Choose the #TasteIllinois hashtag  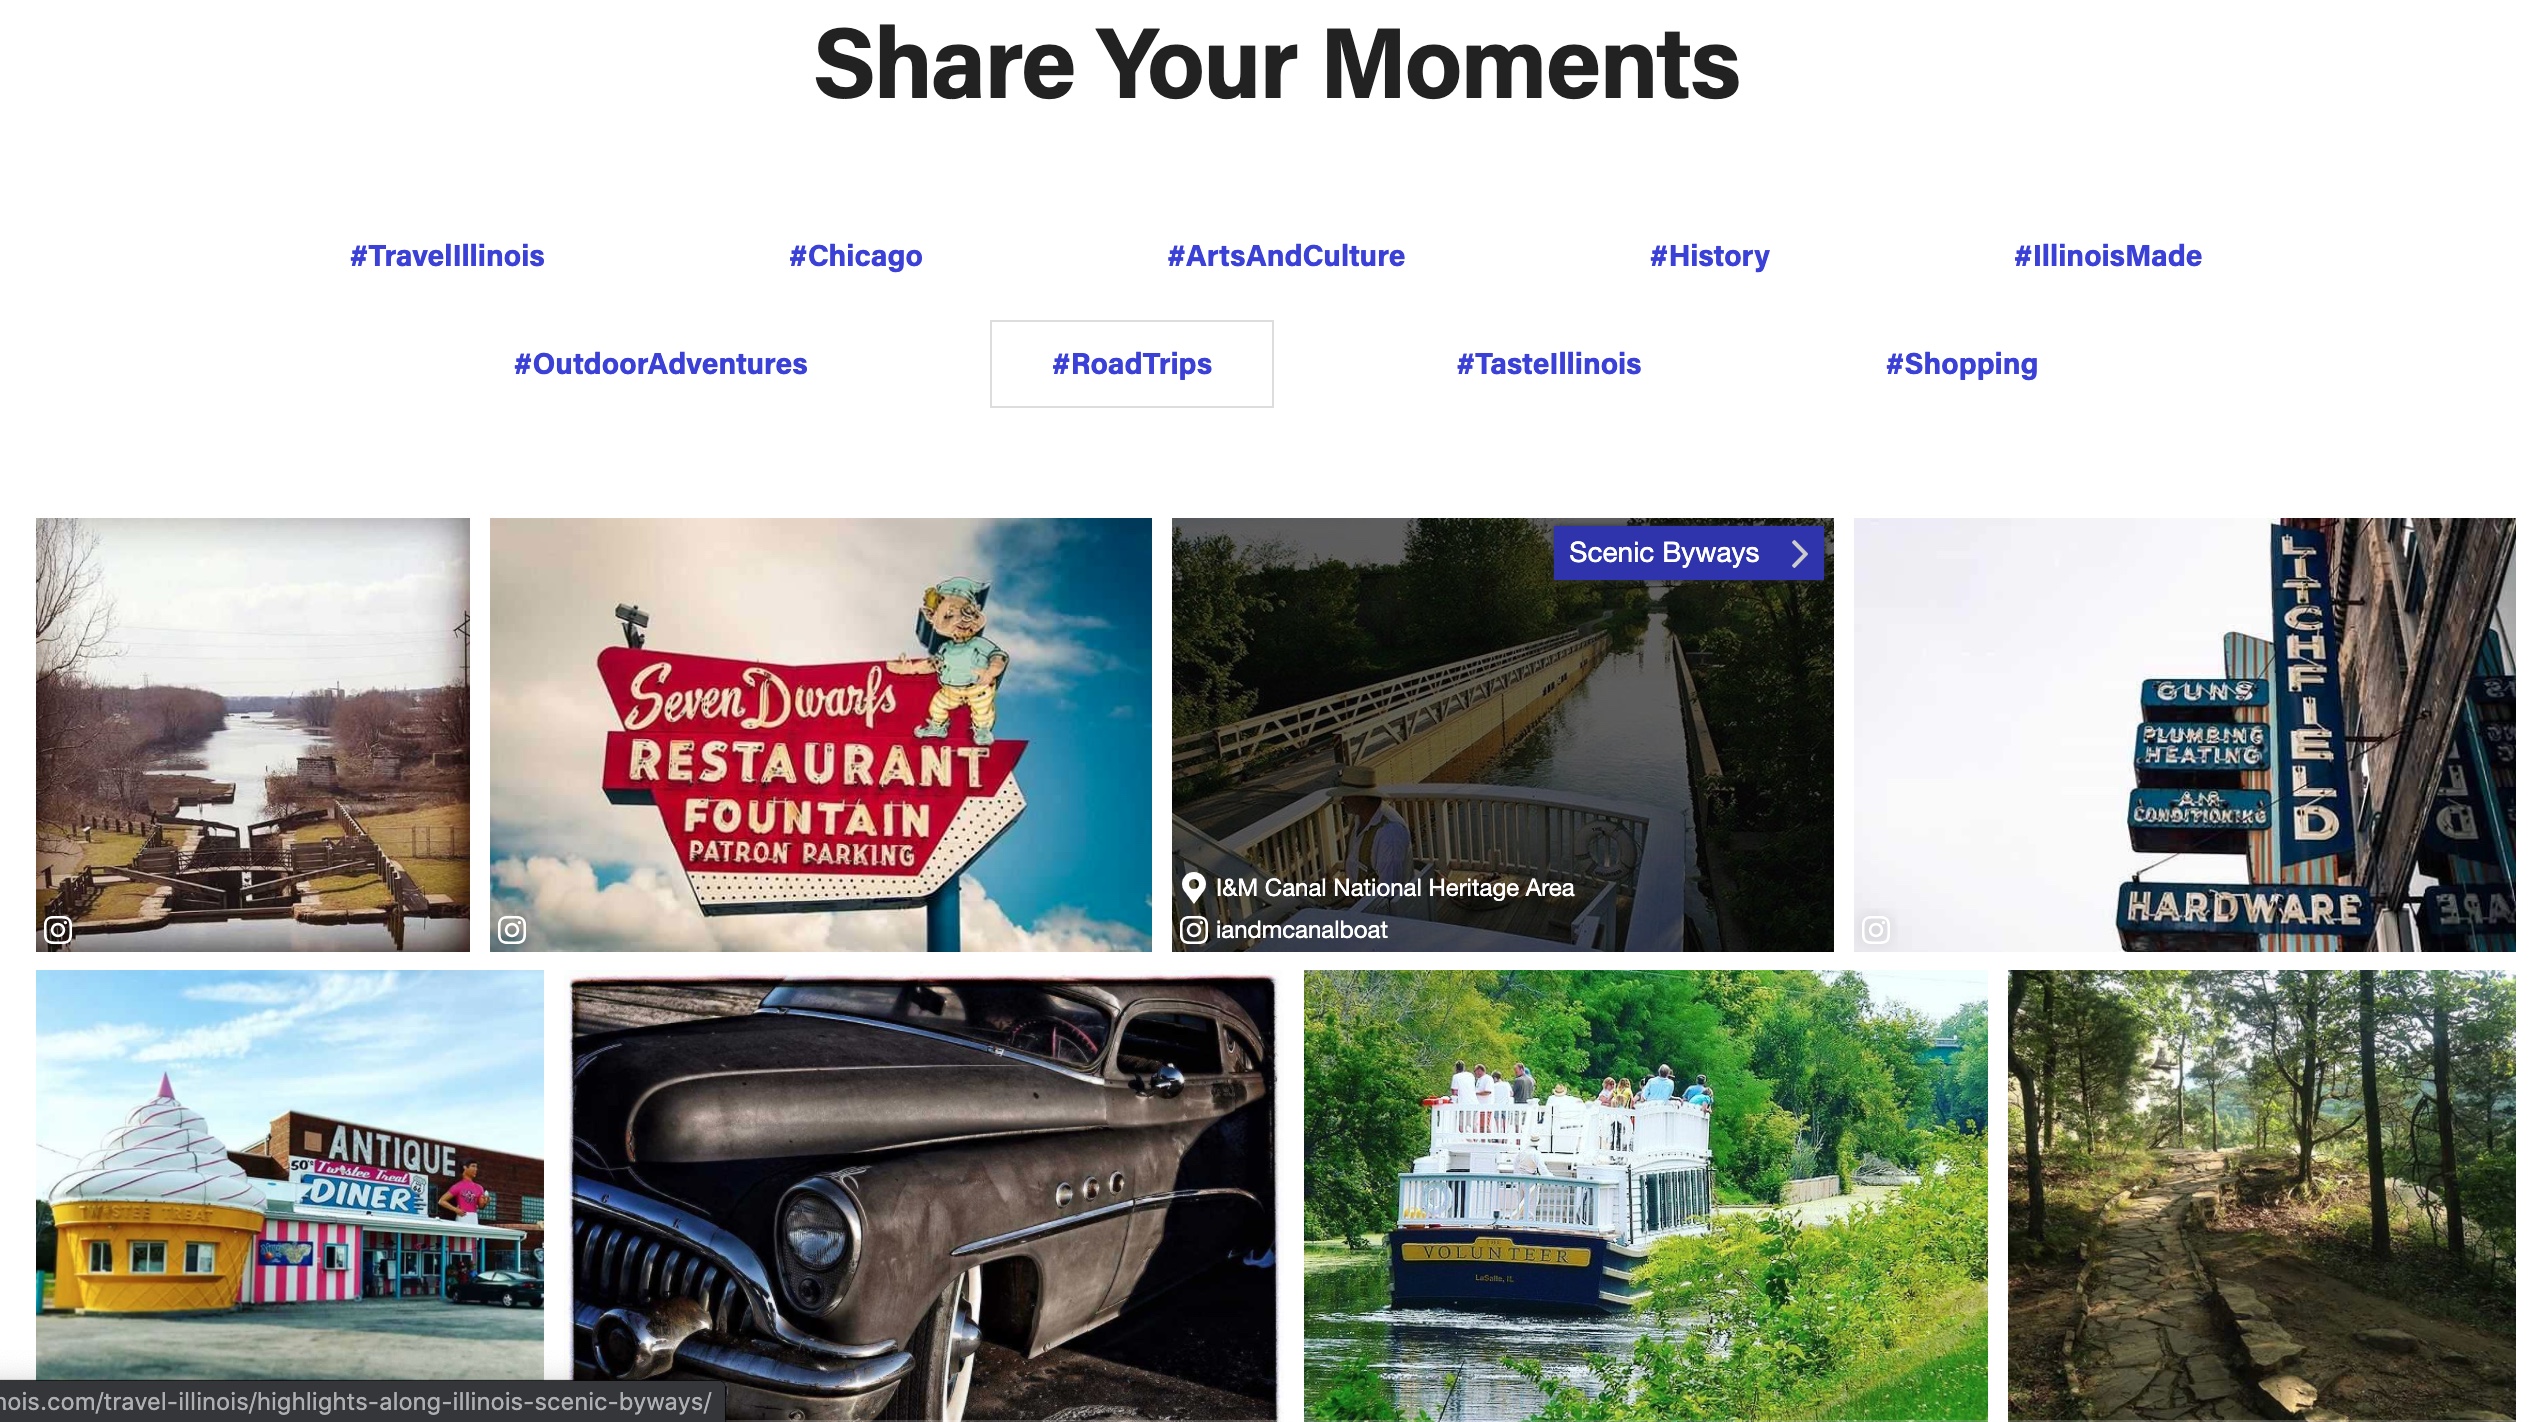click(x=1549, y=364)
